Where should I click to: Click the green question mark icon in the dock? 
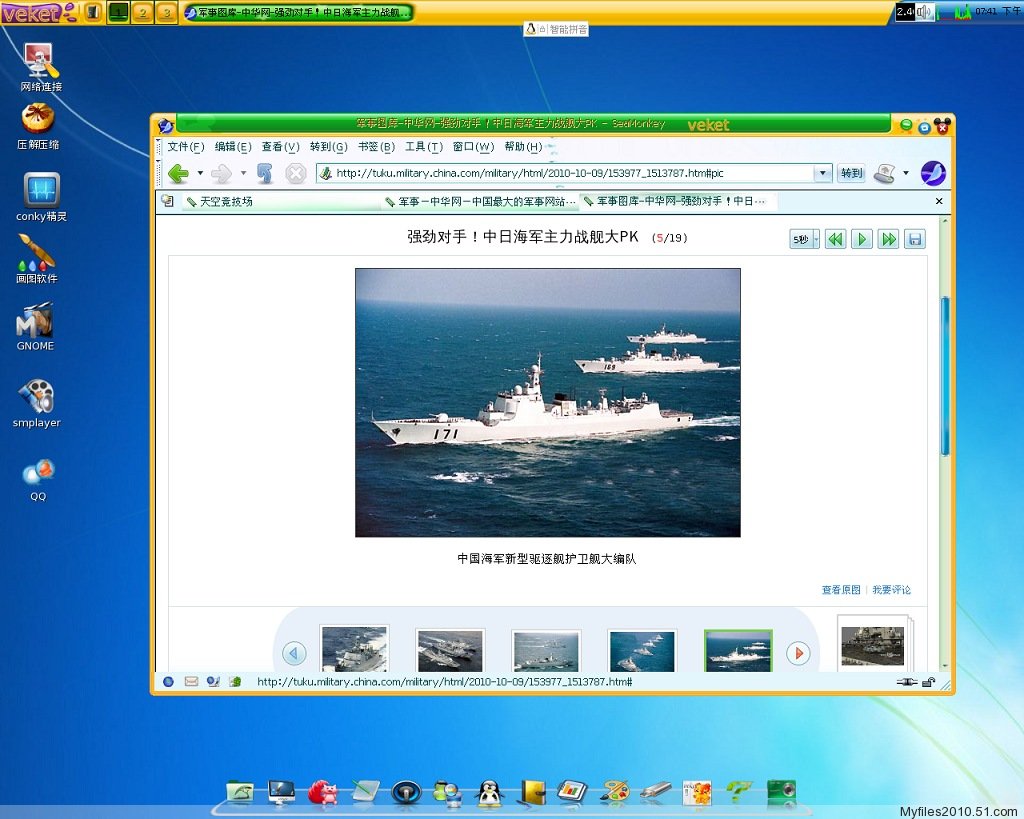coord(739,792)
